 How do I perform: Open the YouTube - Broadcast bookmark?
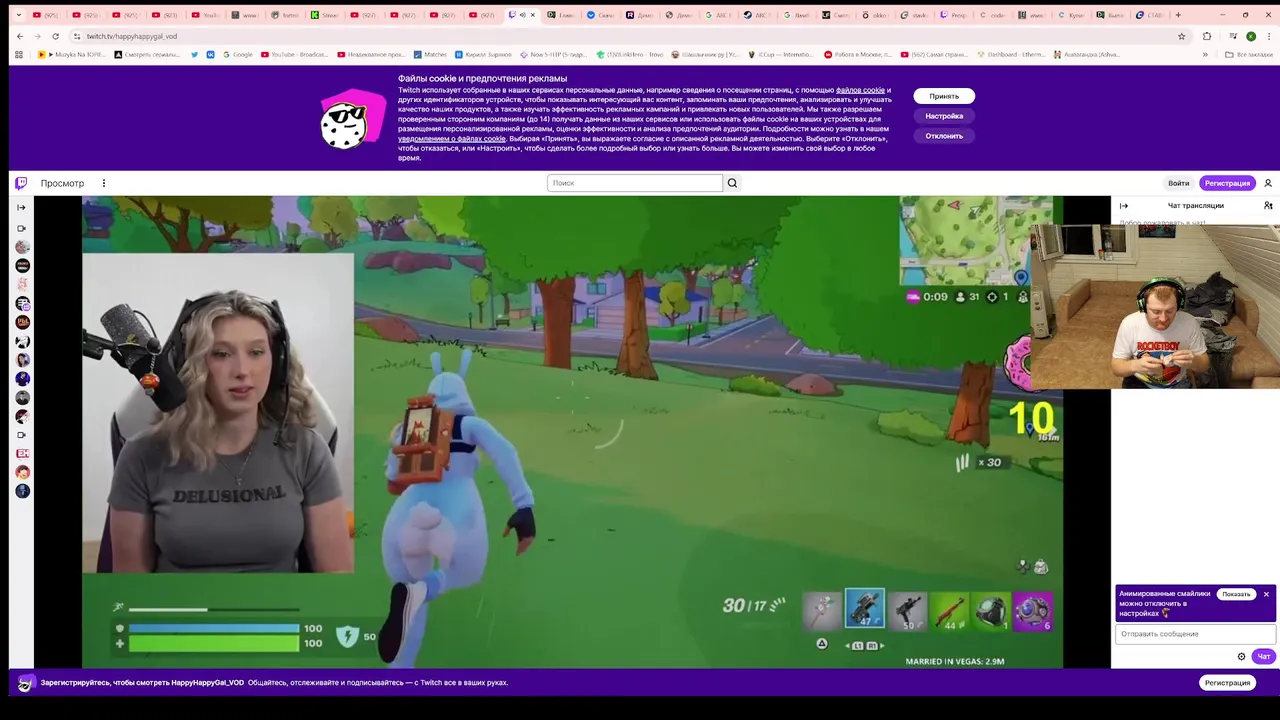[x=294, y=54]
